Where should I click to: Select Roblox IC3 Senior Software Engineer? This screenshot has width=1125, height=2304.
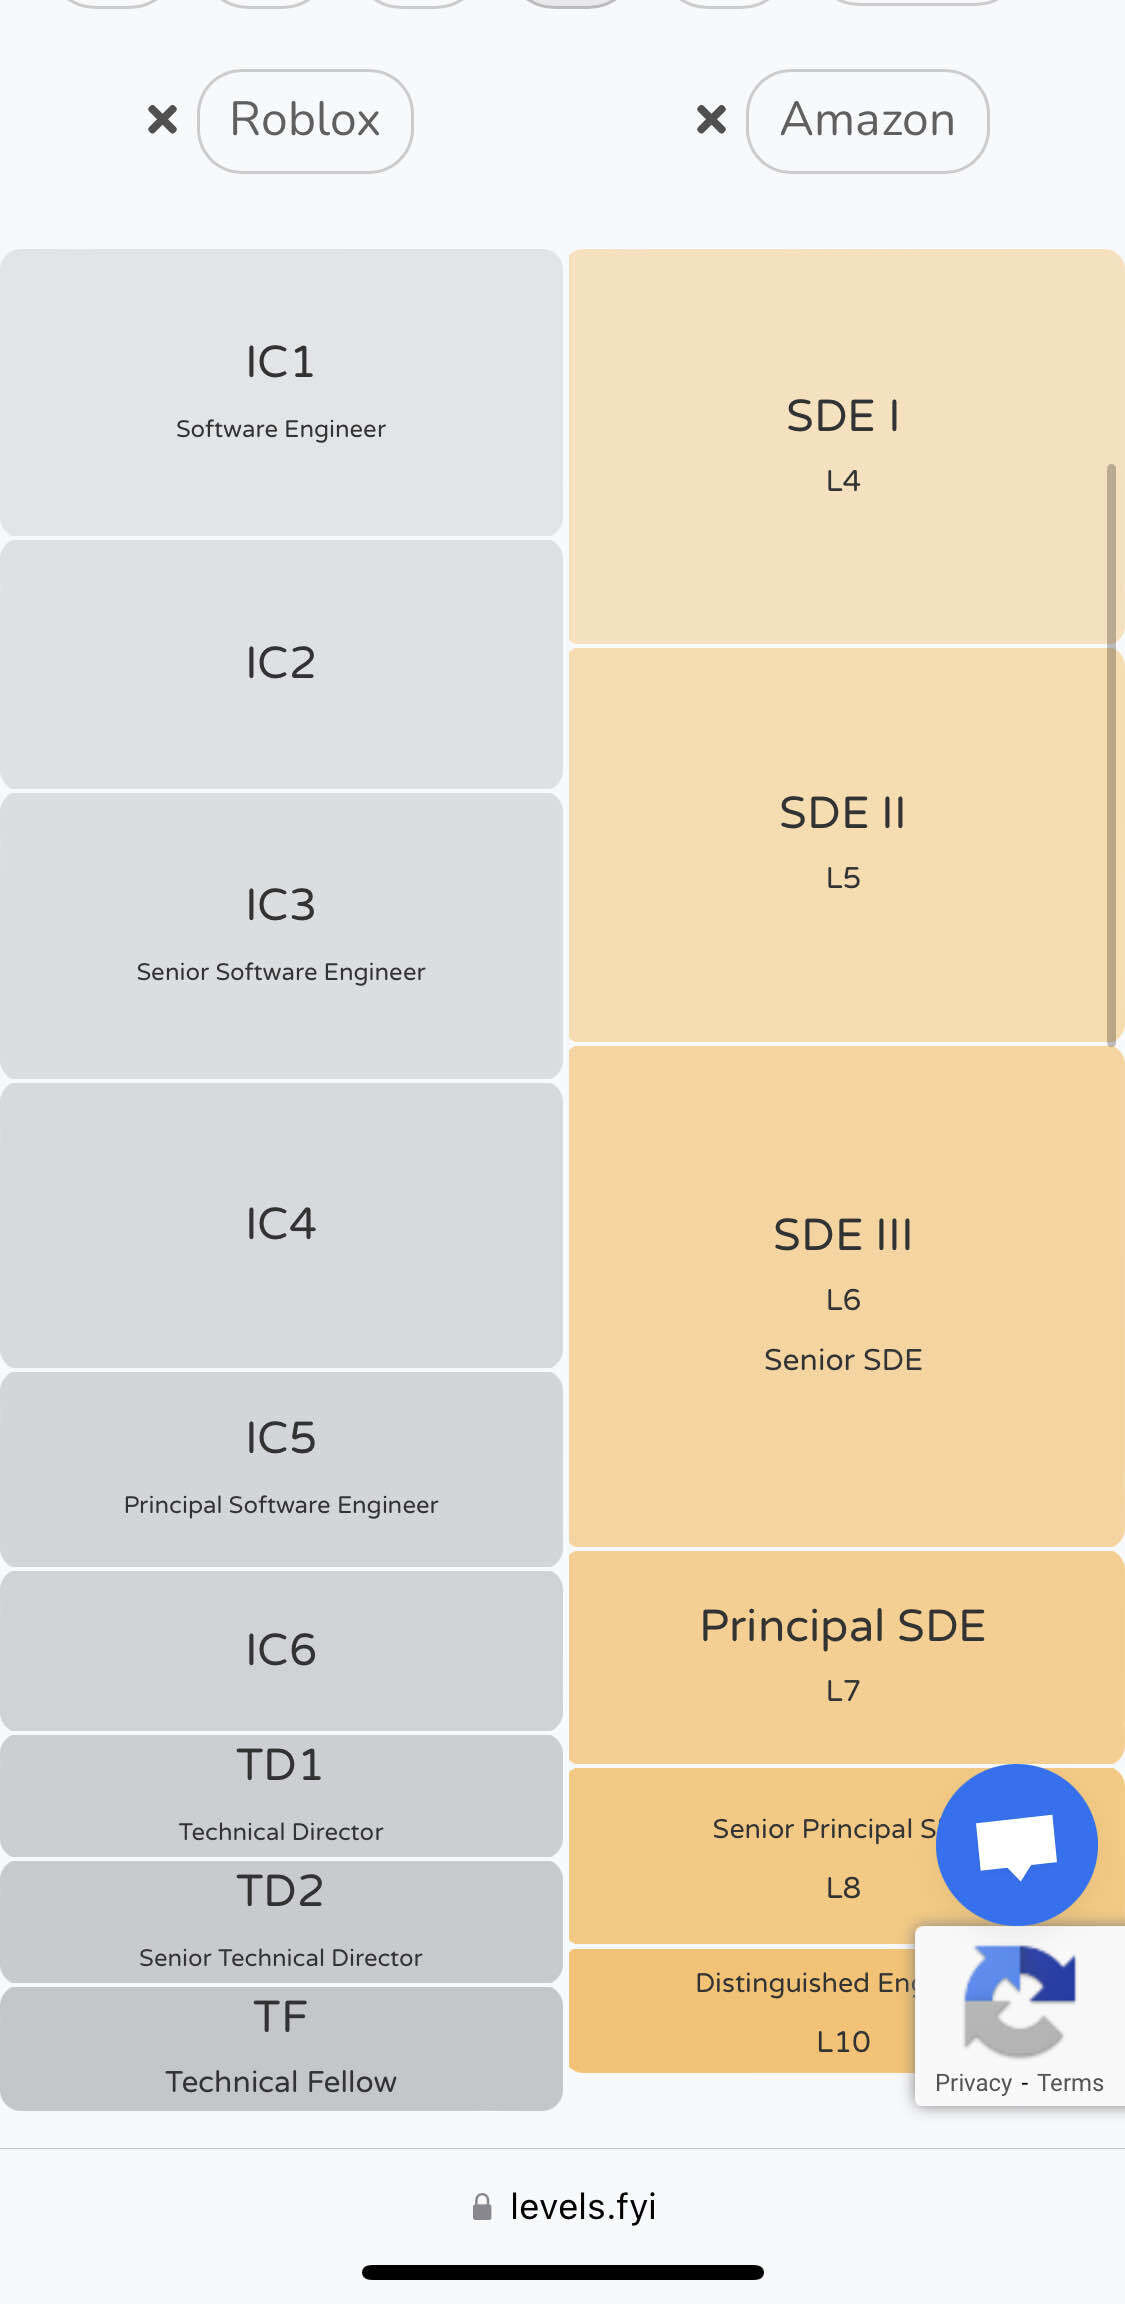[281, 935]
